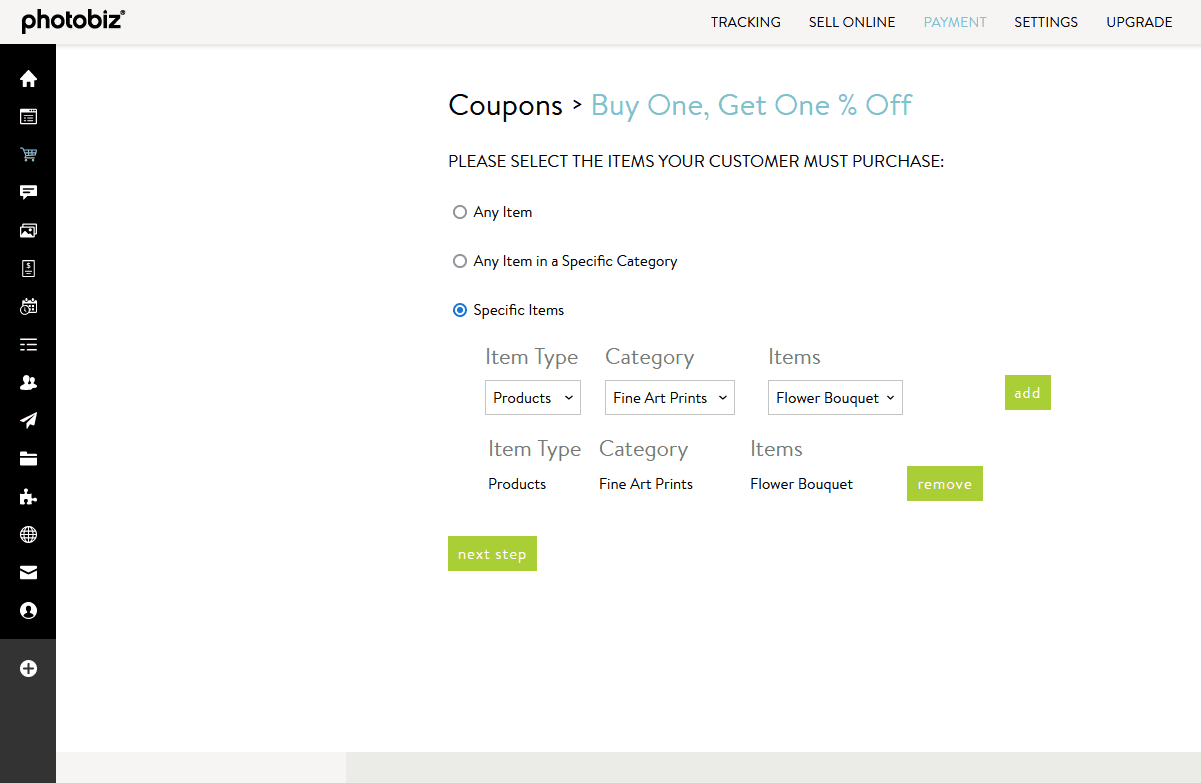This screenshot has width=1201, height=783.
Task: Open the image gallery icon
Action: 28,230
